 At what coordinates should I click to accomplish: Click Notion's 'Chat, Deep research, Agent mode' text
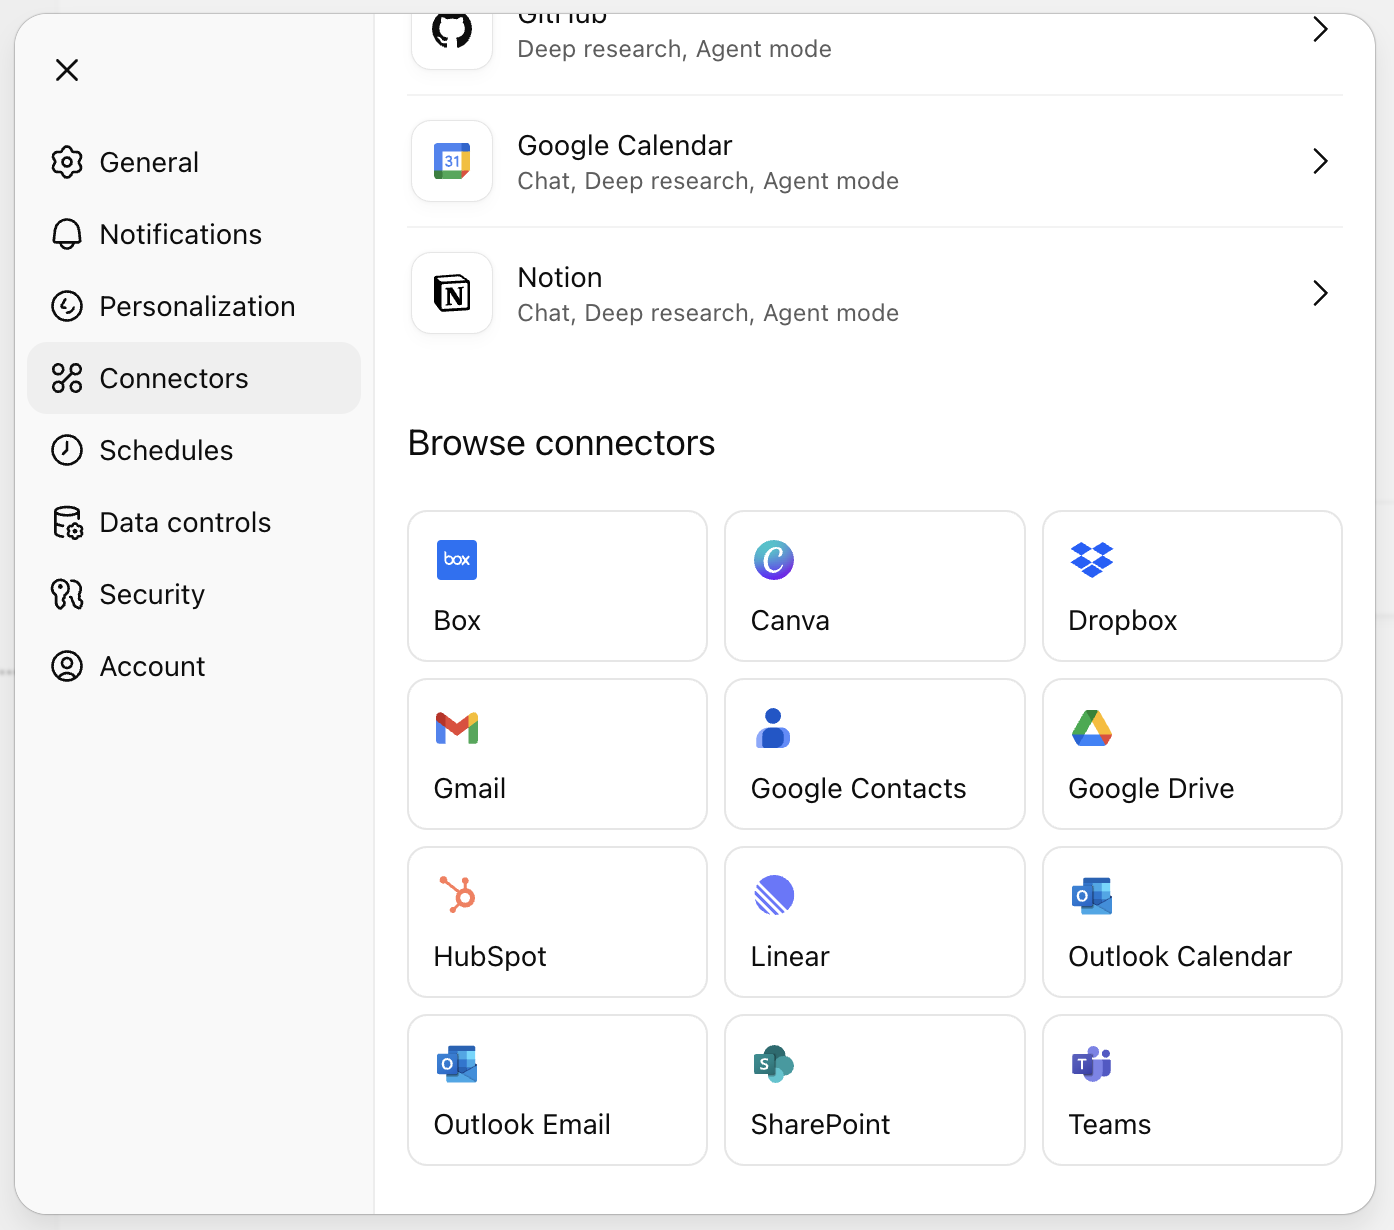click(x=708, y=313)
